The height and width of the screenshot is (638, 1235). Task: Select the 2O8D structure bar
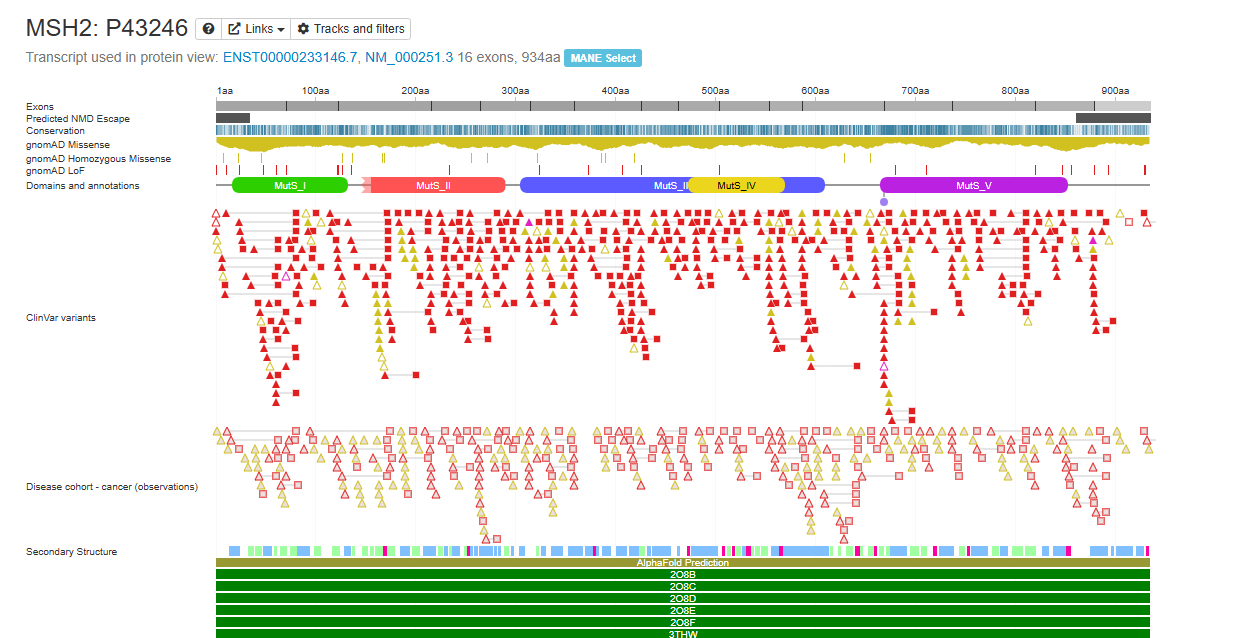point(683,598)
